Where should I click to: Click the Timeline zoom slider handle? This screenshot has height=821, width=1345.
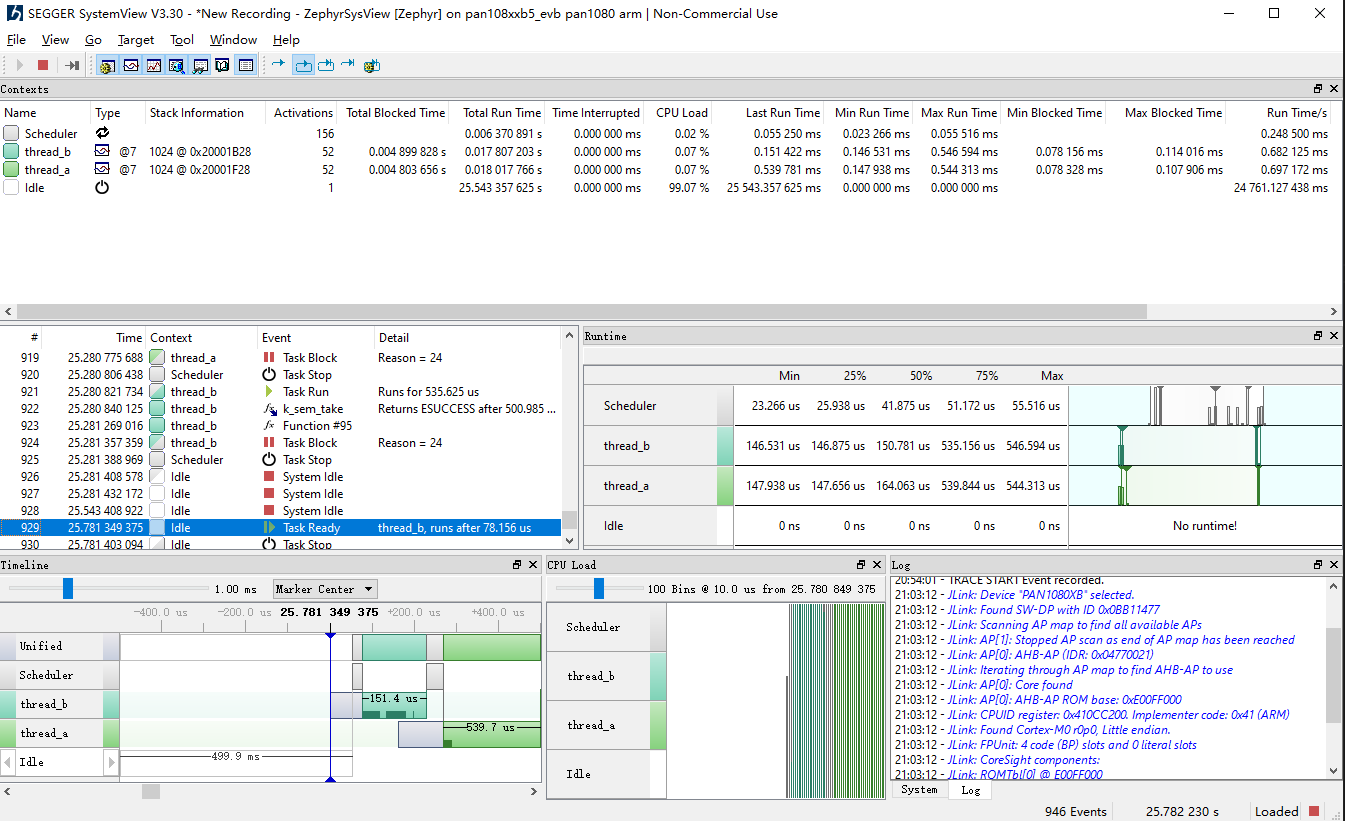pyautogui.click(x=68, y=589)
